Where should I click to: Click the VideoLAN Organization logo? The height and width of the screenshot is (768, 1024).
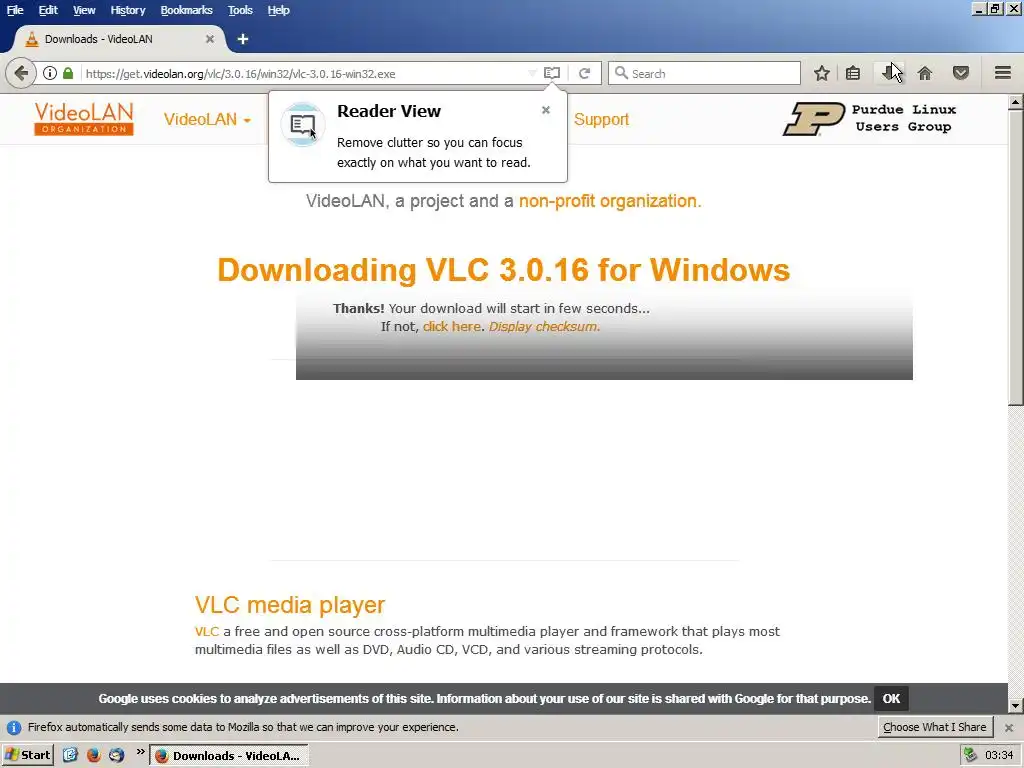[x=84, y=119]
